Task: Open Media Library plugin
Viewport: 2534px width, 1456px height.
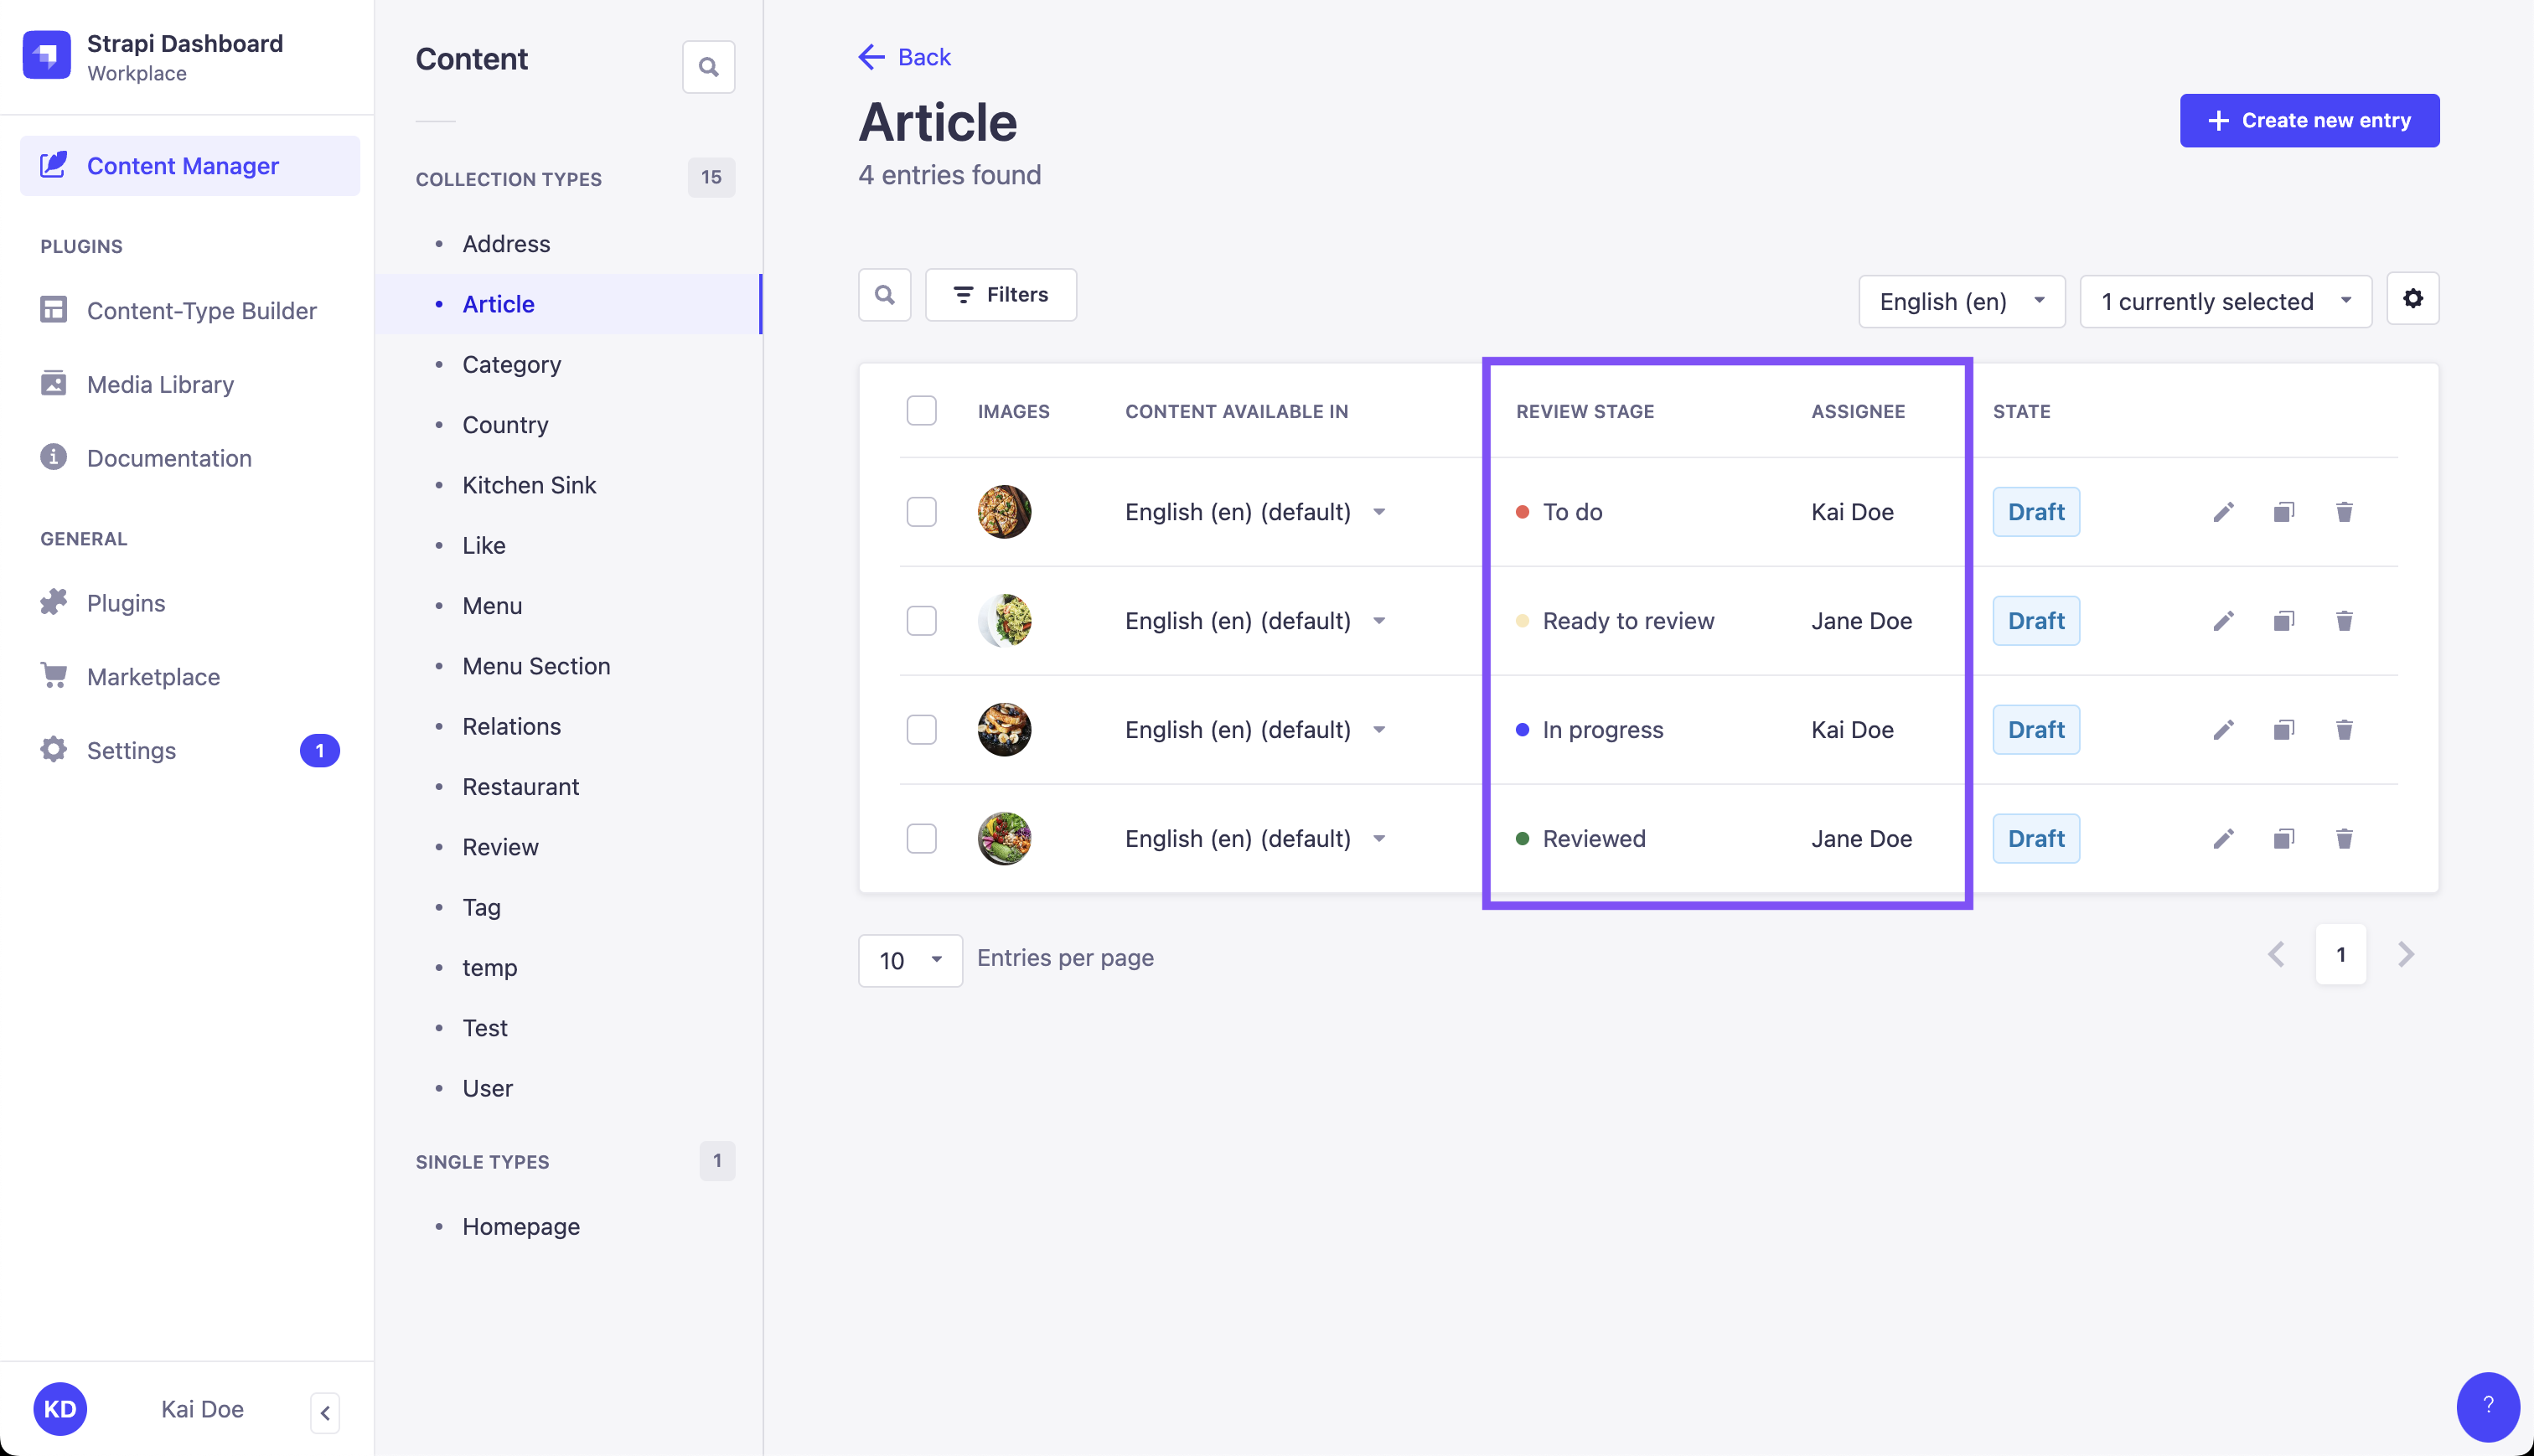Action: (160, 384)
